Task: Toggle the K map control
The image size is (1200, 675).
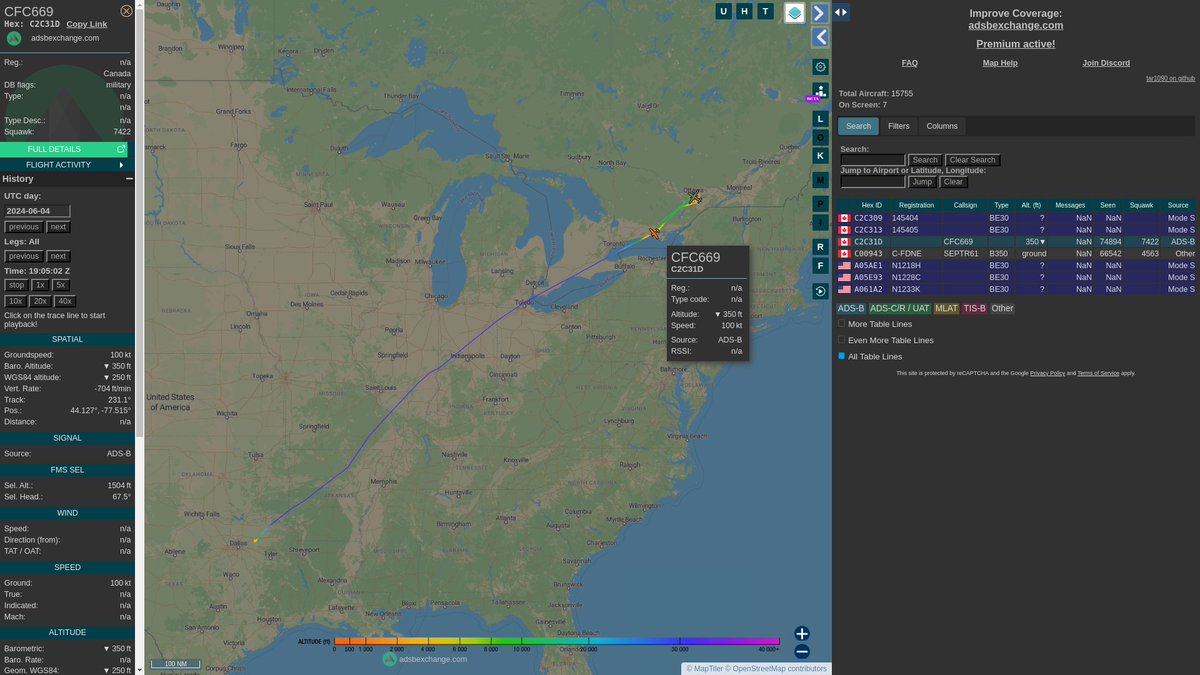Action: click(x=820, y=155)
